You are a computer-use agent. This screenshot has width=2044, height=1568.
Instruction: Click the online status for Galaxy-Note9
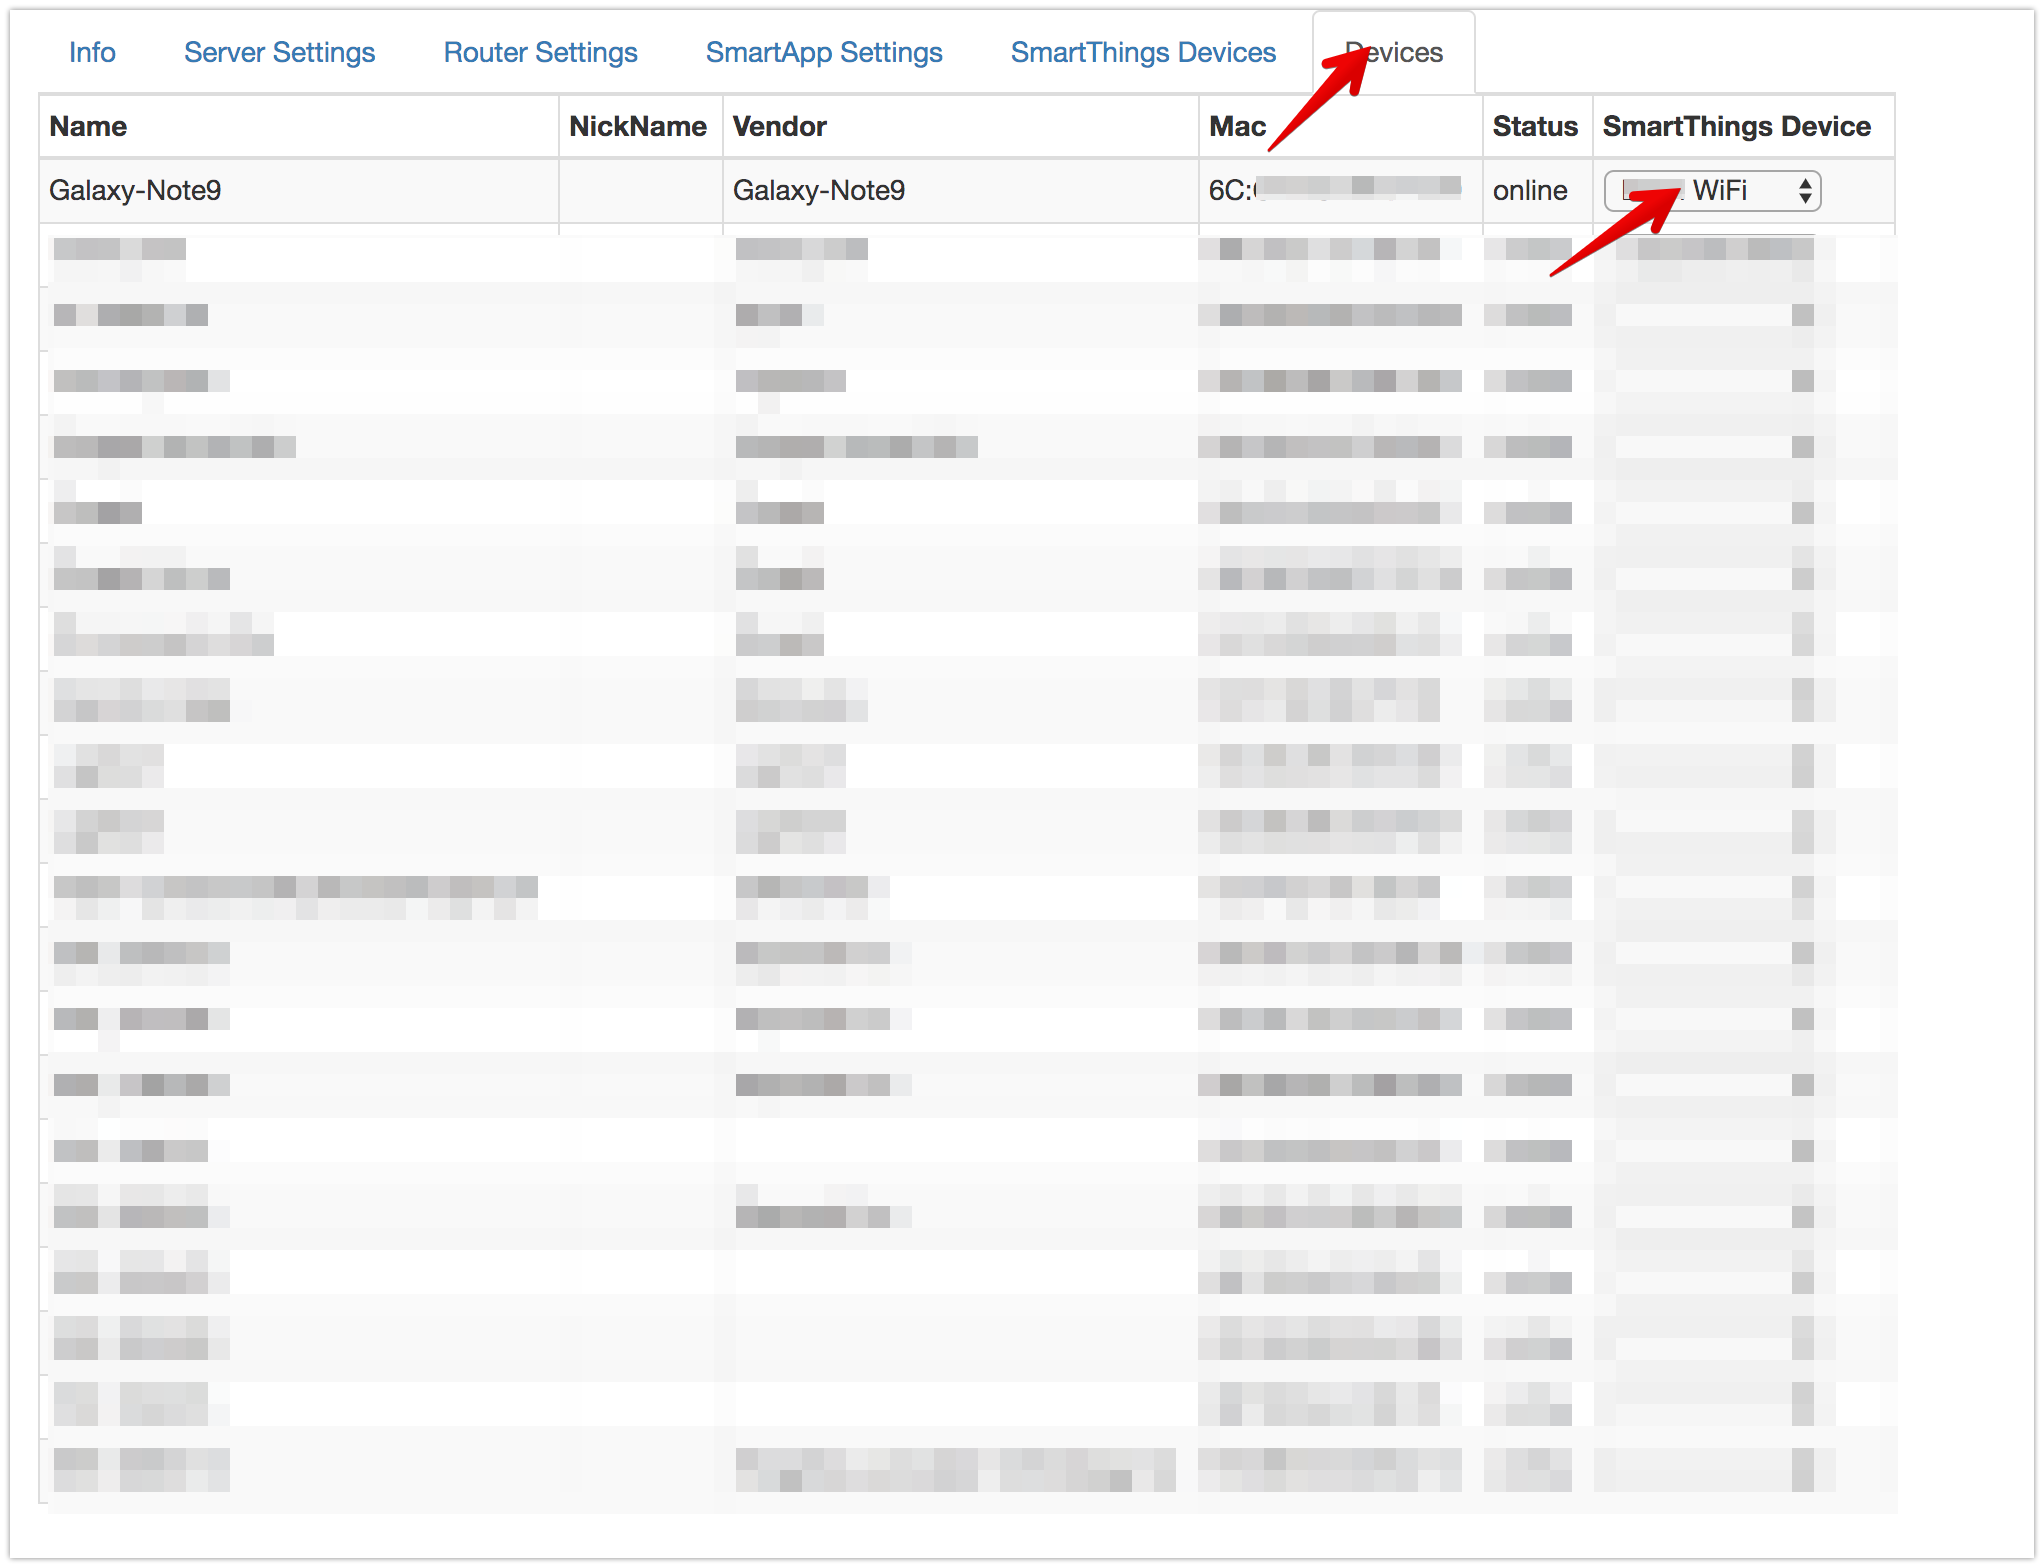click(x=1529, y=190)
